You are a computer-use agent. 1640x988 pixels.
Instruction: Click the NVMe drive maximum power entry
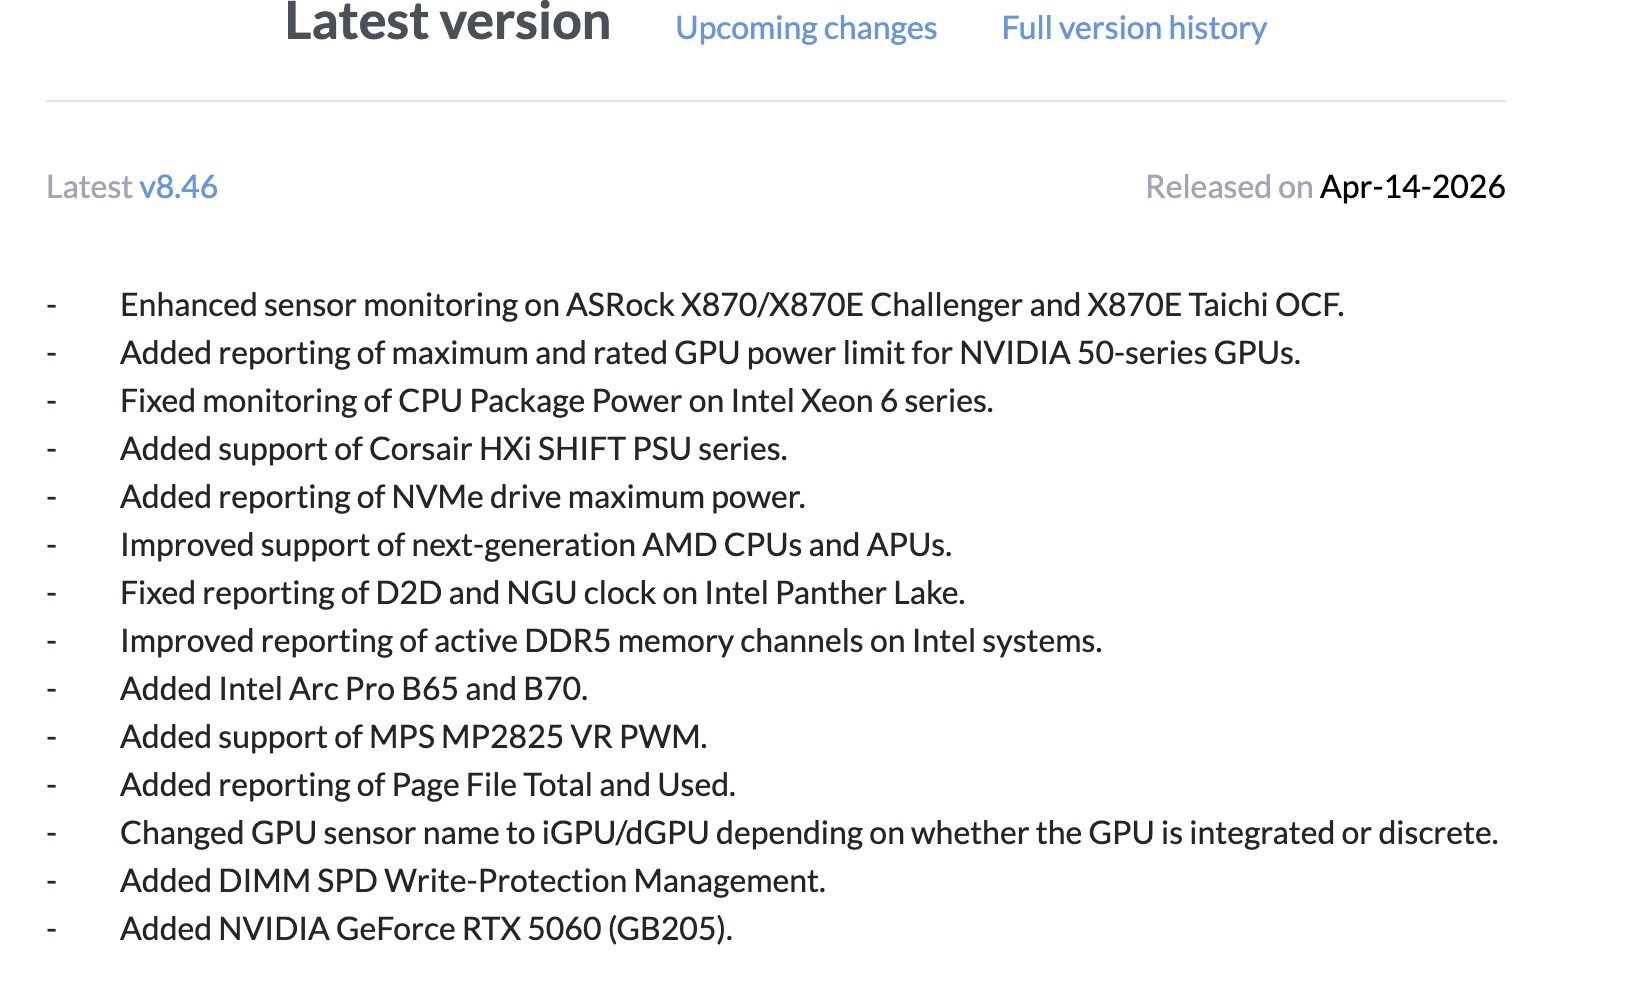pos(462,497)
